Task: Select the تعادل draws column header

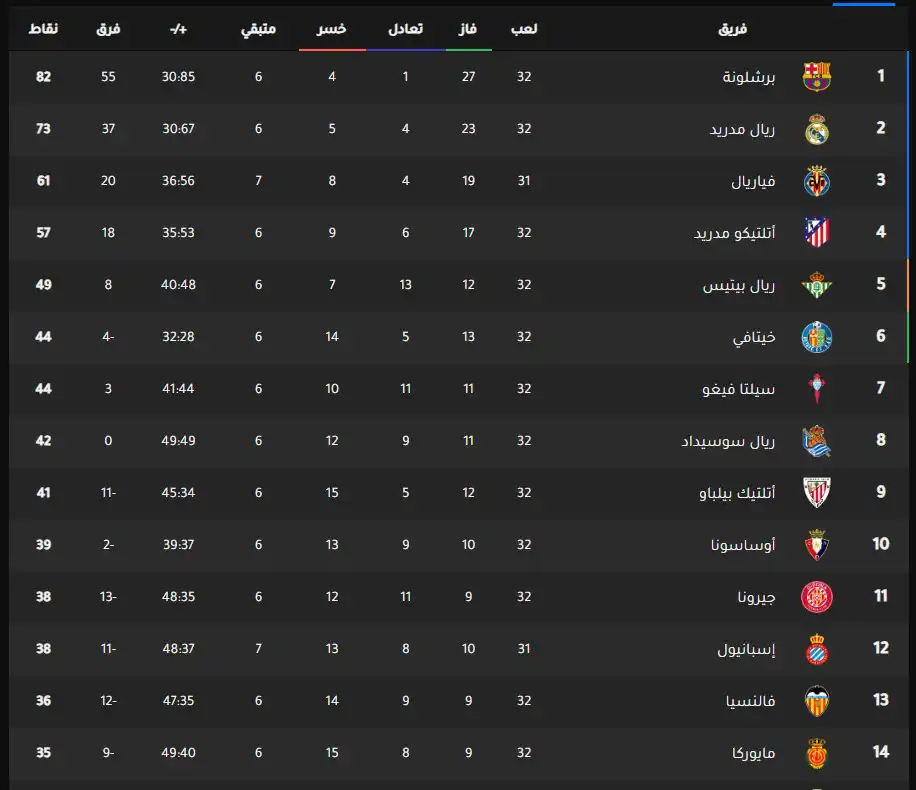Action: pyautogui.click(x=405, y=30)
